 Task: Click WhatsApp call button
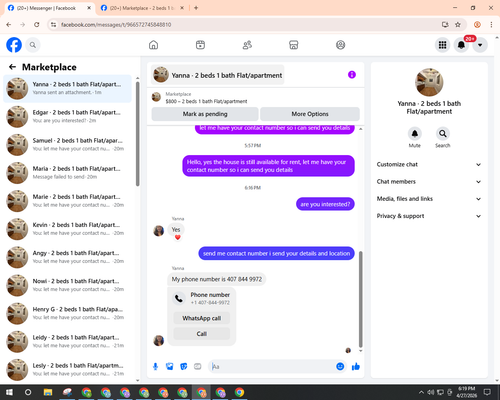pyautogui.click(x=202, y=318)
